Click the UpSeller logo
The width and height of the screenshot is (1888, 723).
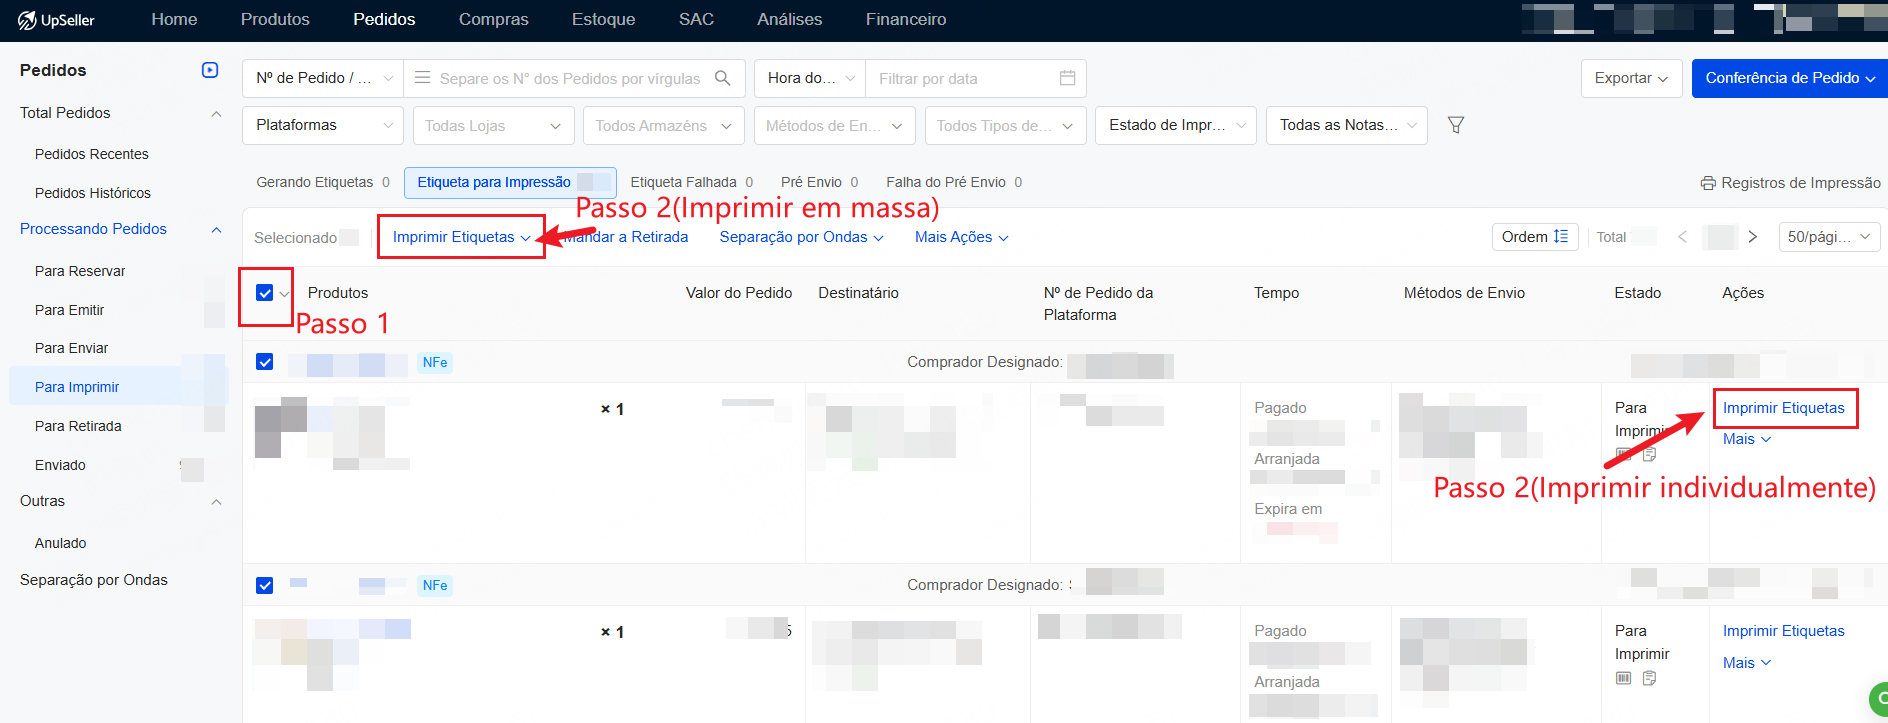pos(56,20)
